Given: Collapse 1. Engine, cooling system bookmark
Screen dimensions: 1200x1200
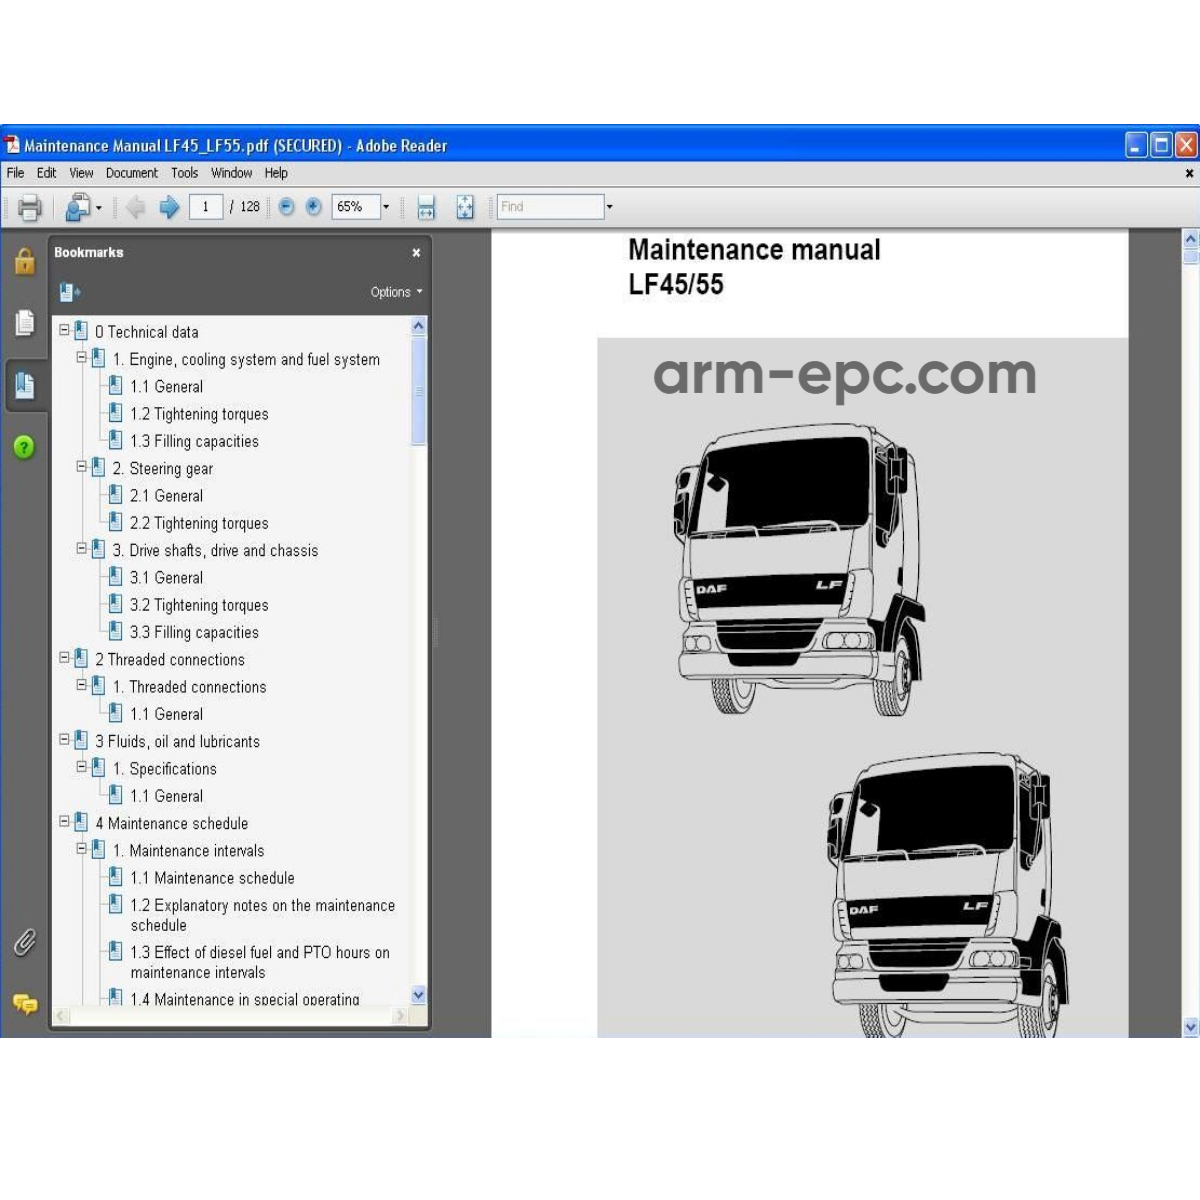Looking at the screenshot, I should (82, 356).
